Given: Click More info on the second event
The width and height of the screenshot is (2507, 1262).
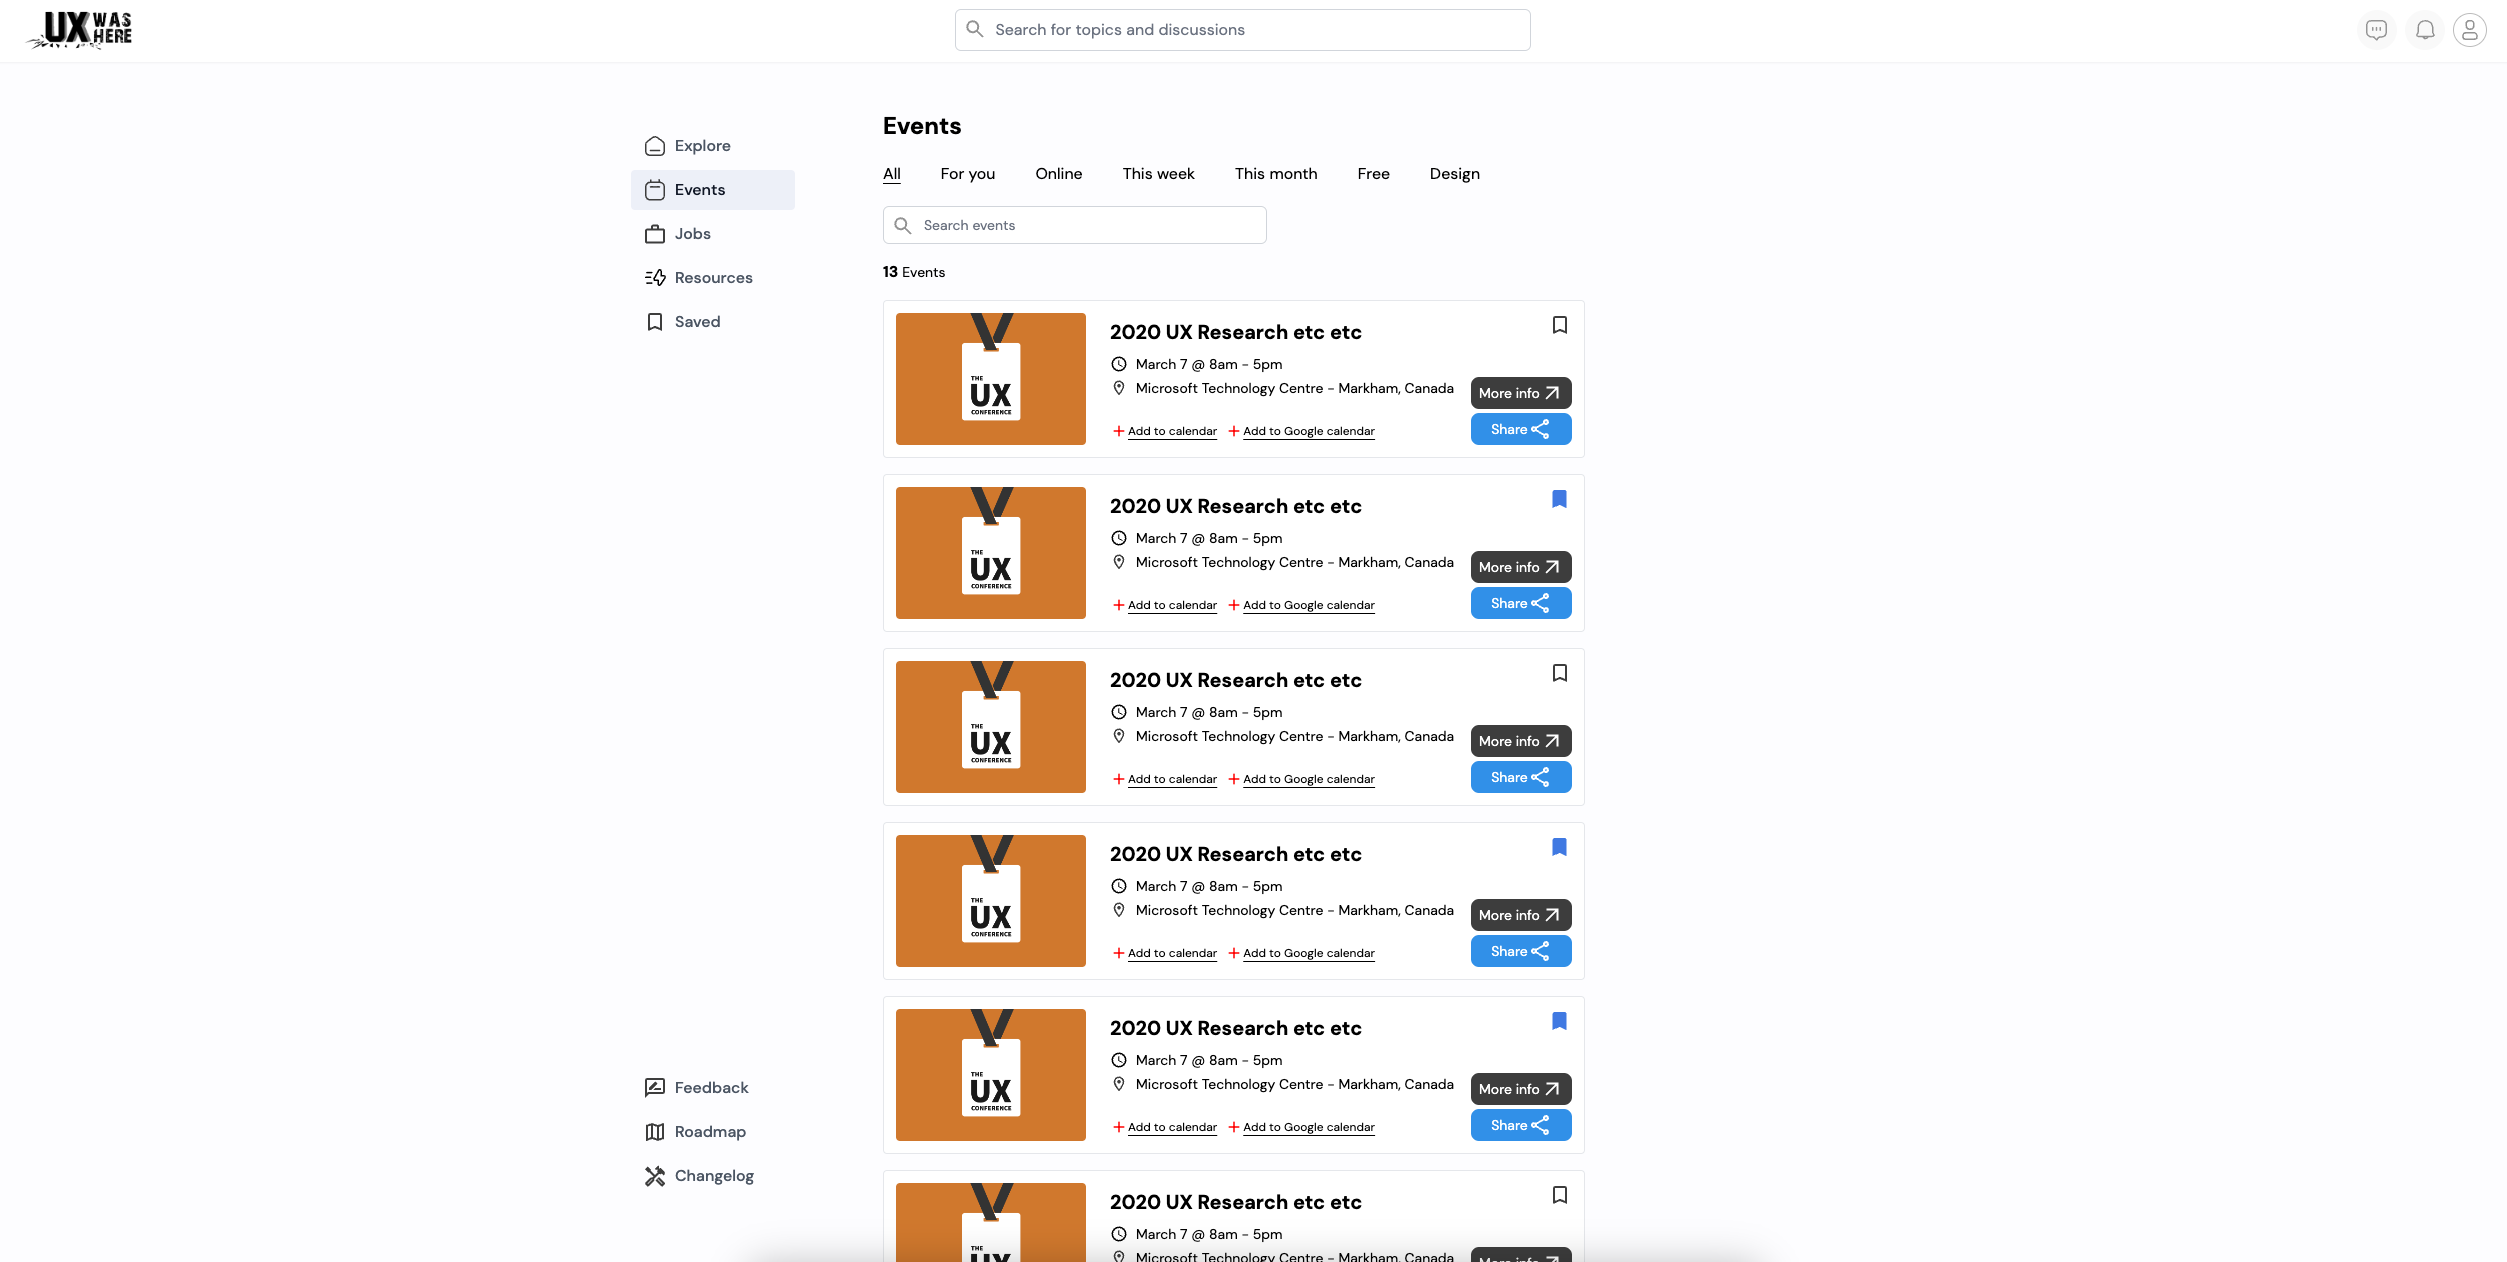Looking at the screenshot, I should [x=1521, y=567].
